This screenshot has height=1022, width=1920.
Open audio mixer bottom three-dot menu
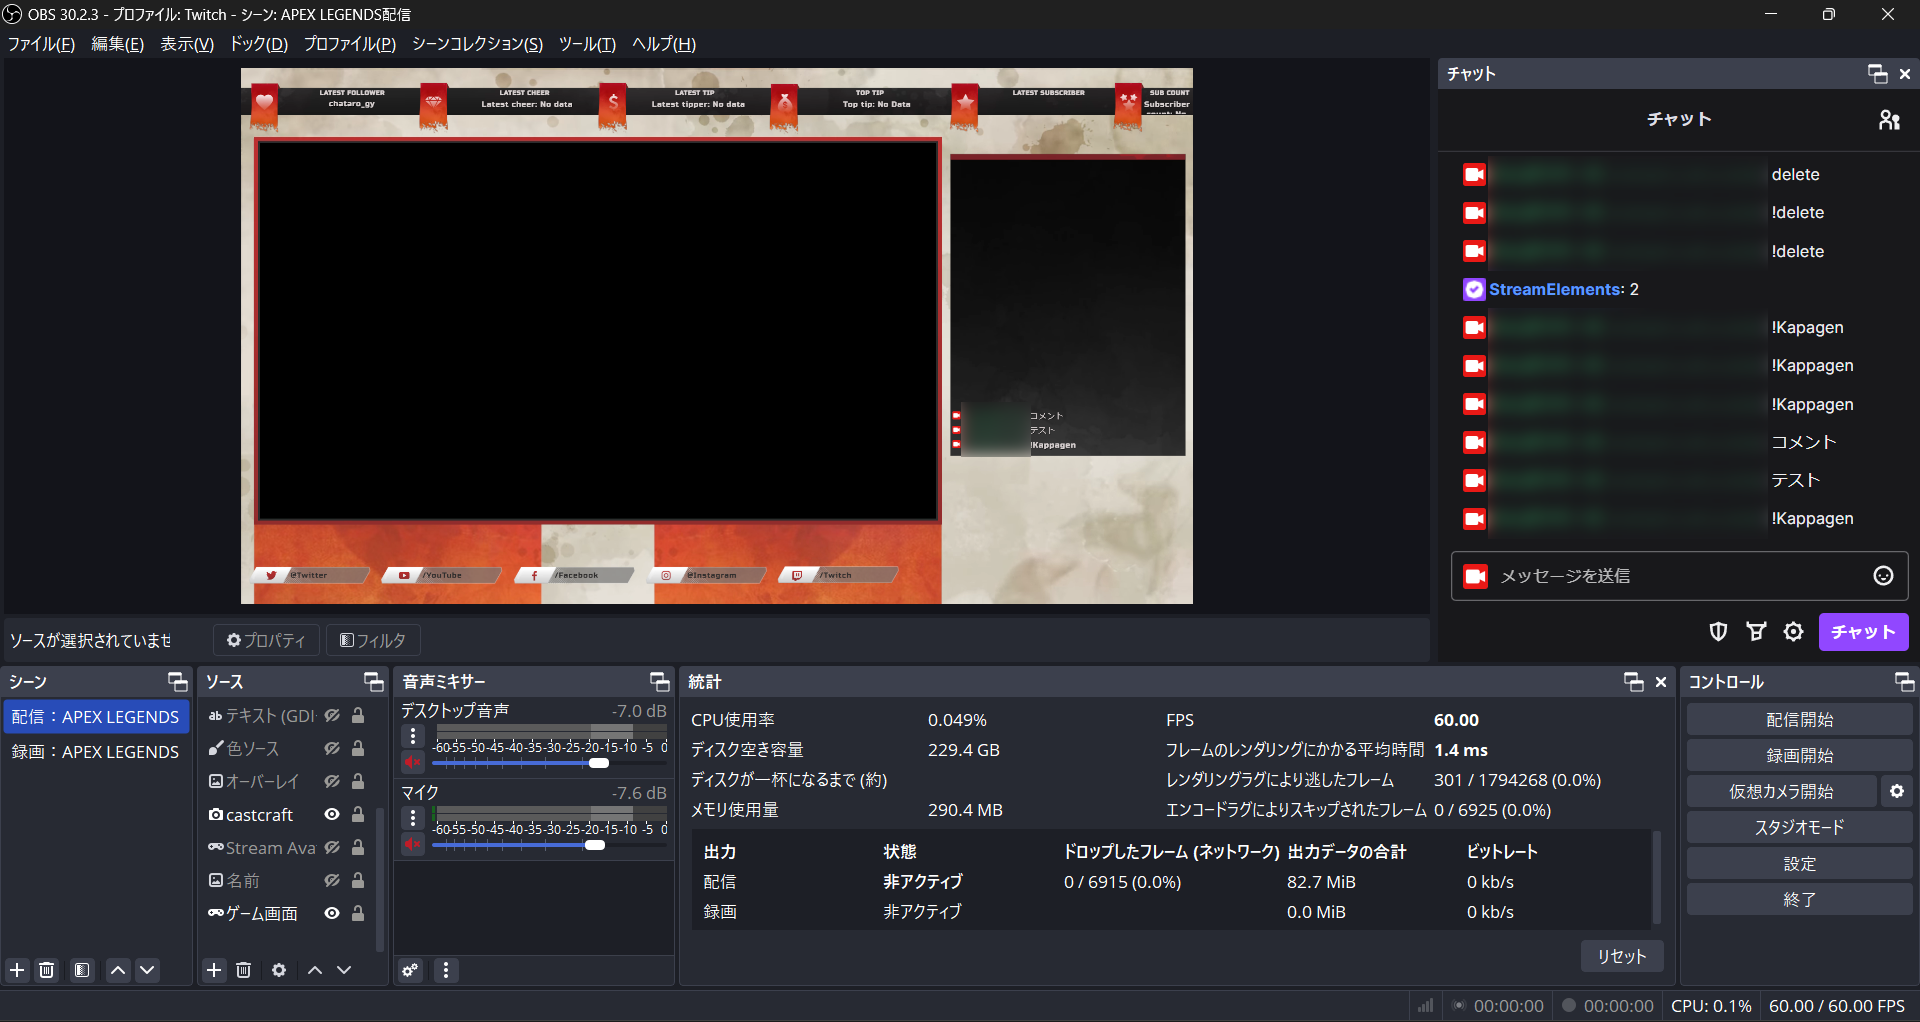(x=446, y=970)
